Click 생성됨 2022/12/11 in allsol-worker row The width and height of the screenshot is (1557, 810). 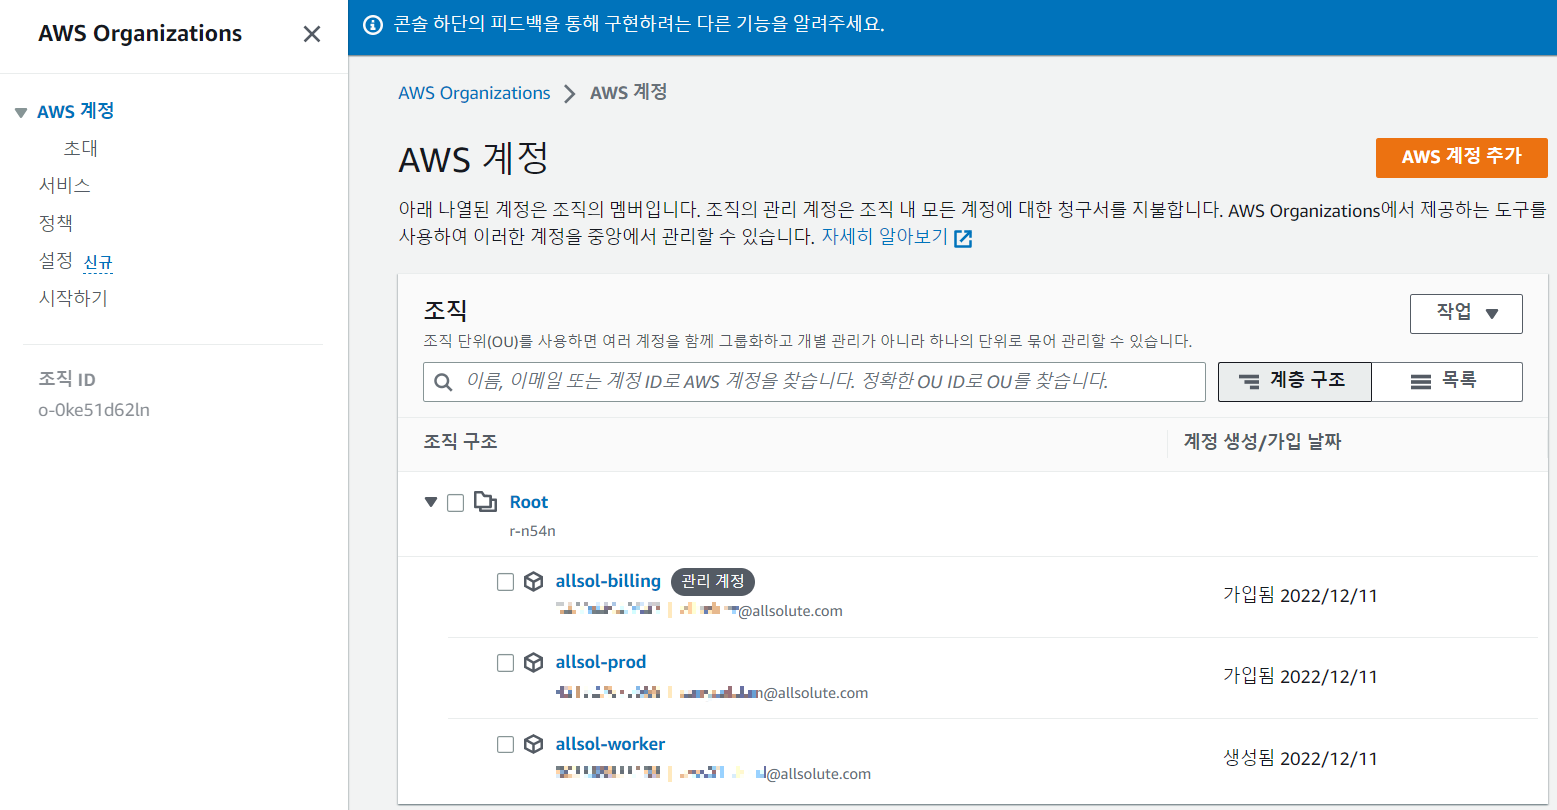pyautogui.click(x=1300, y=758)
